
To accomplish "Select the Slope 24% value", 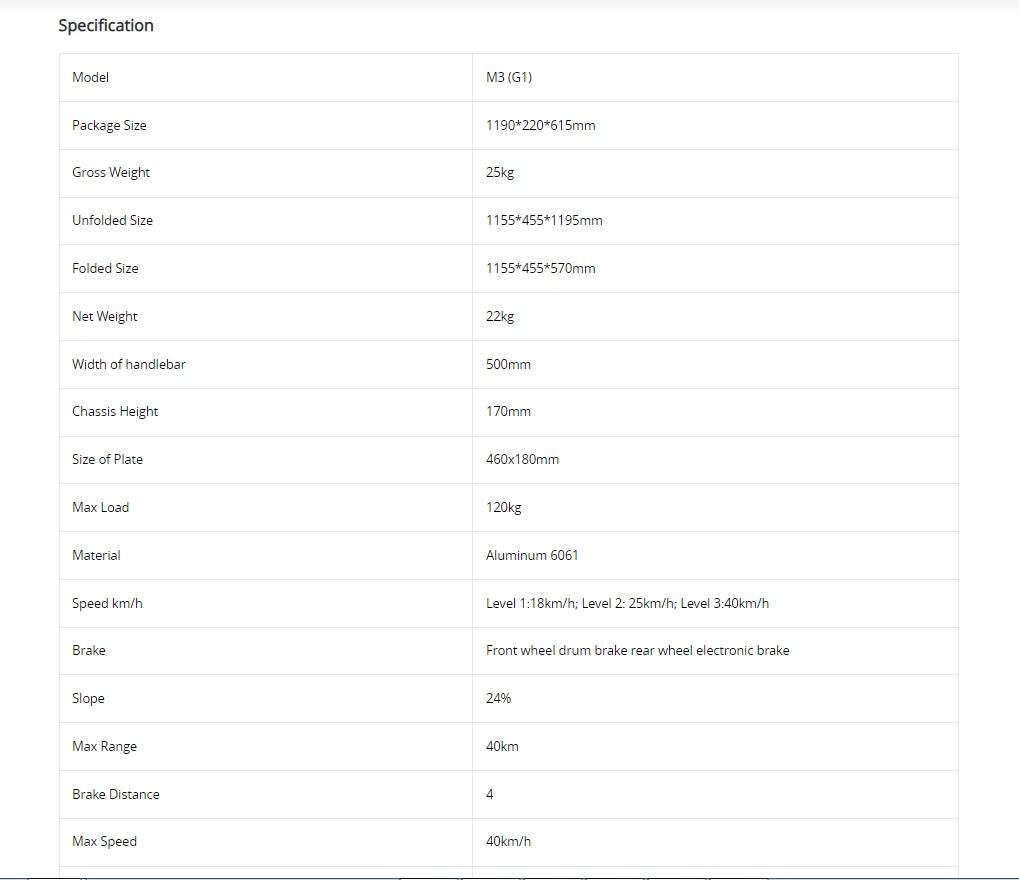I will point(498,698).
